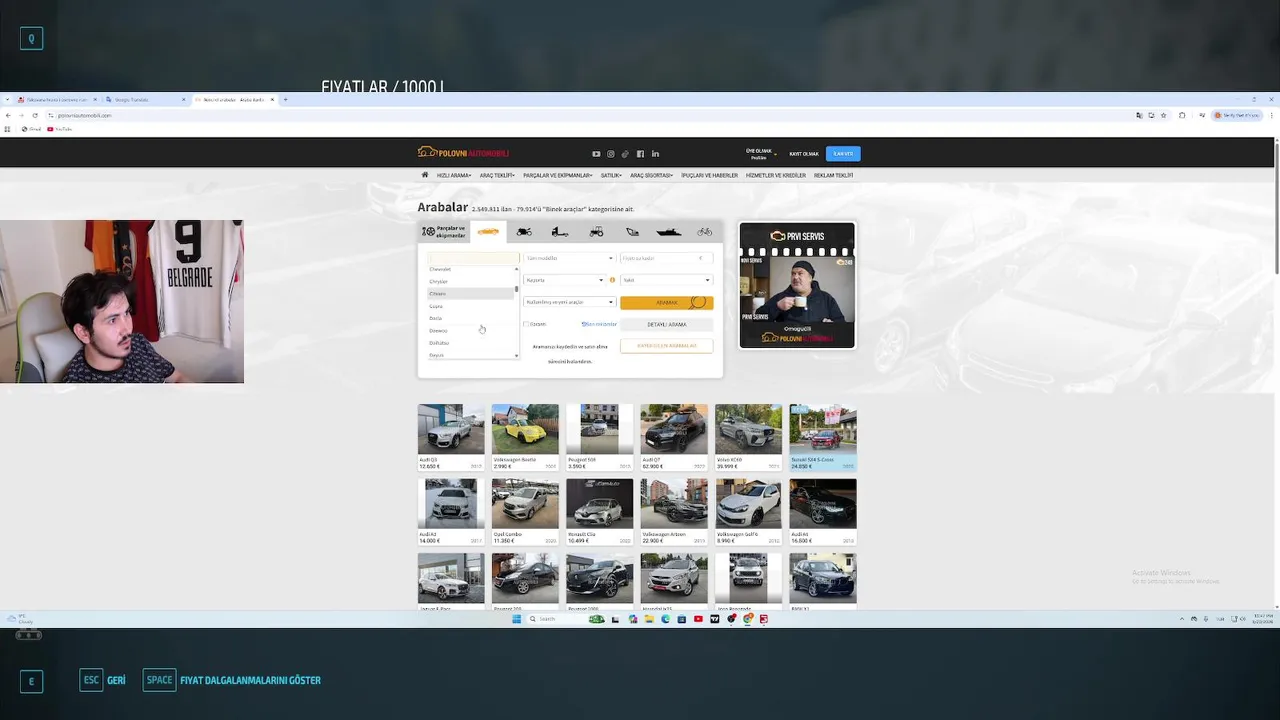Click the browser reload icon

pos(36,115)
